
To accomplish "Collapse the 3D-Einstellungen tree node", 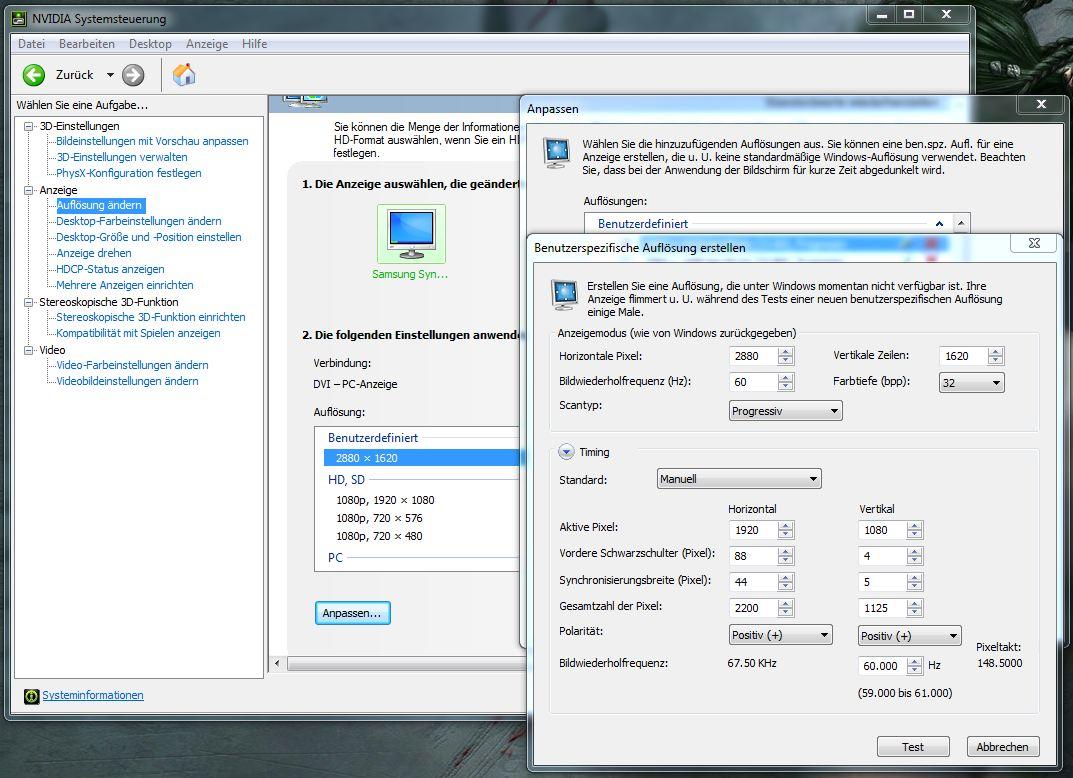I will coord(31,126).
